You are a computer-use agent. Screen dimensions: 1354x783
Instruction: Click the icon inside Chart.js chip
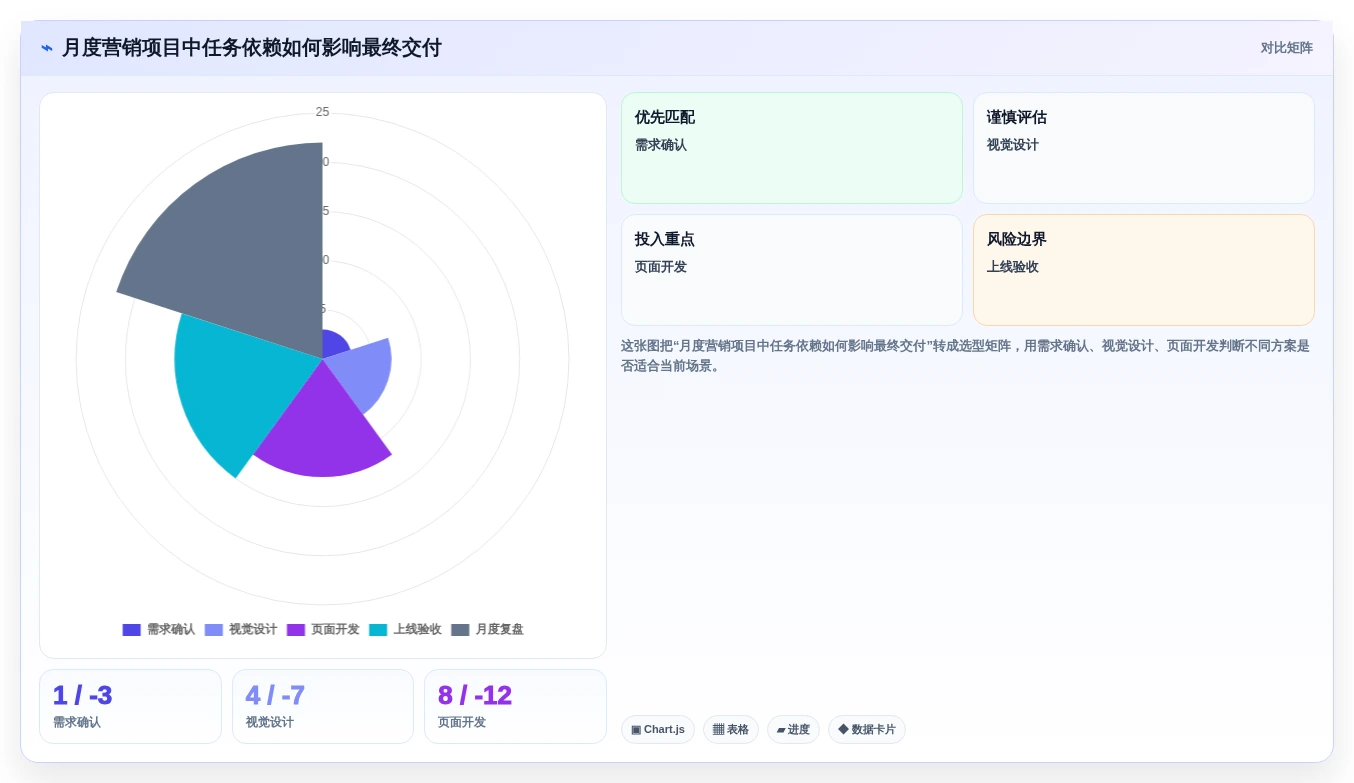pyautogui.click(x=636, y=730)
